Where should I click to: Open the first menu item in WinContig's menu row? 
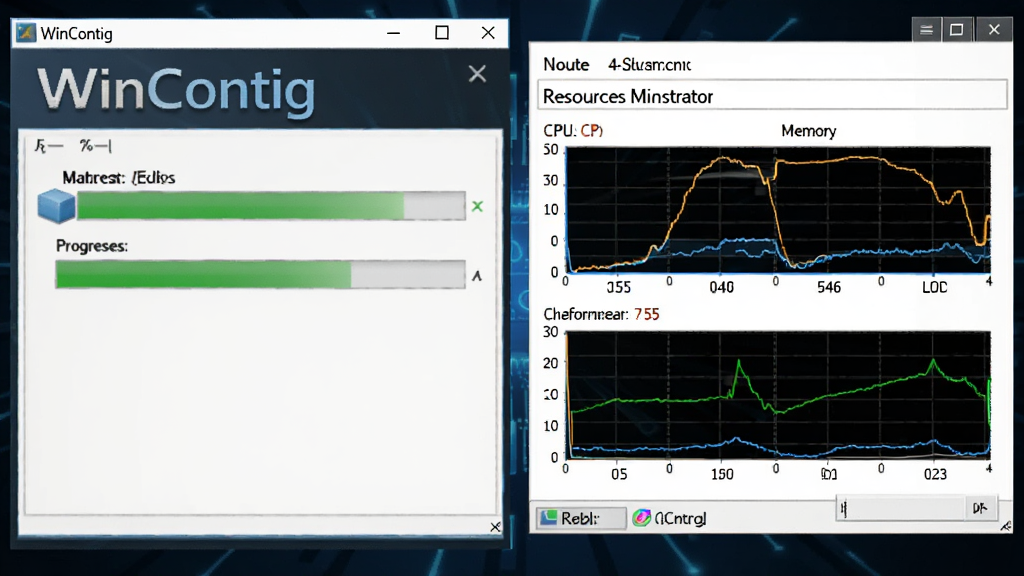point(48,146)
